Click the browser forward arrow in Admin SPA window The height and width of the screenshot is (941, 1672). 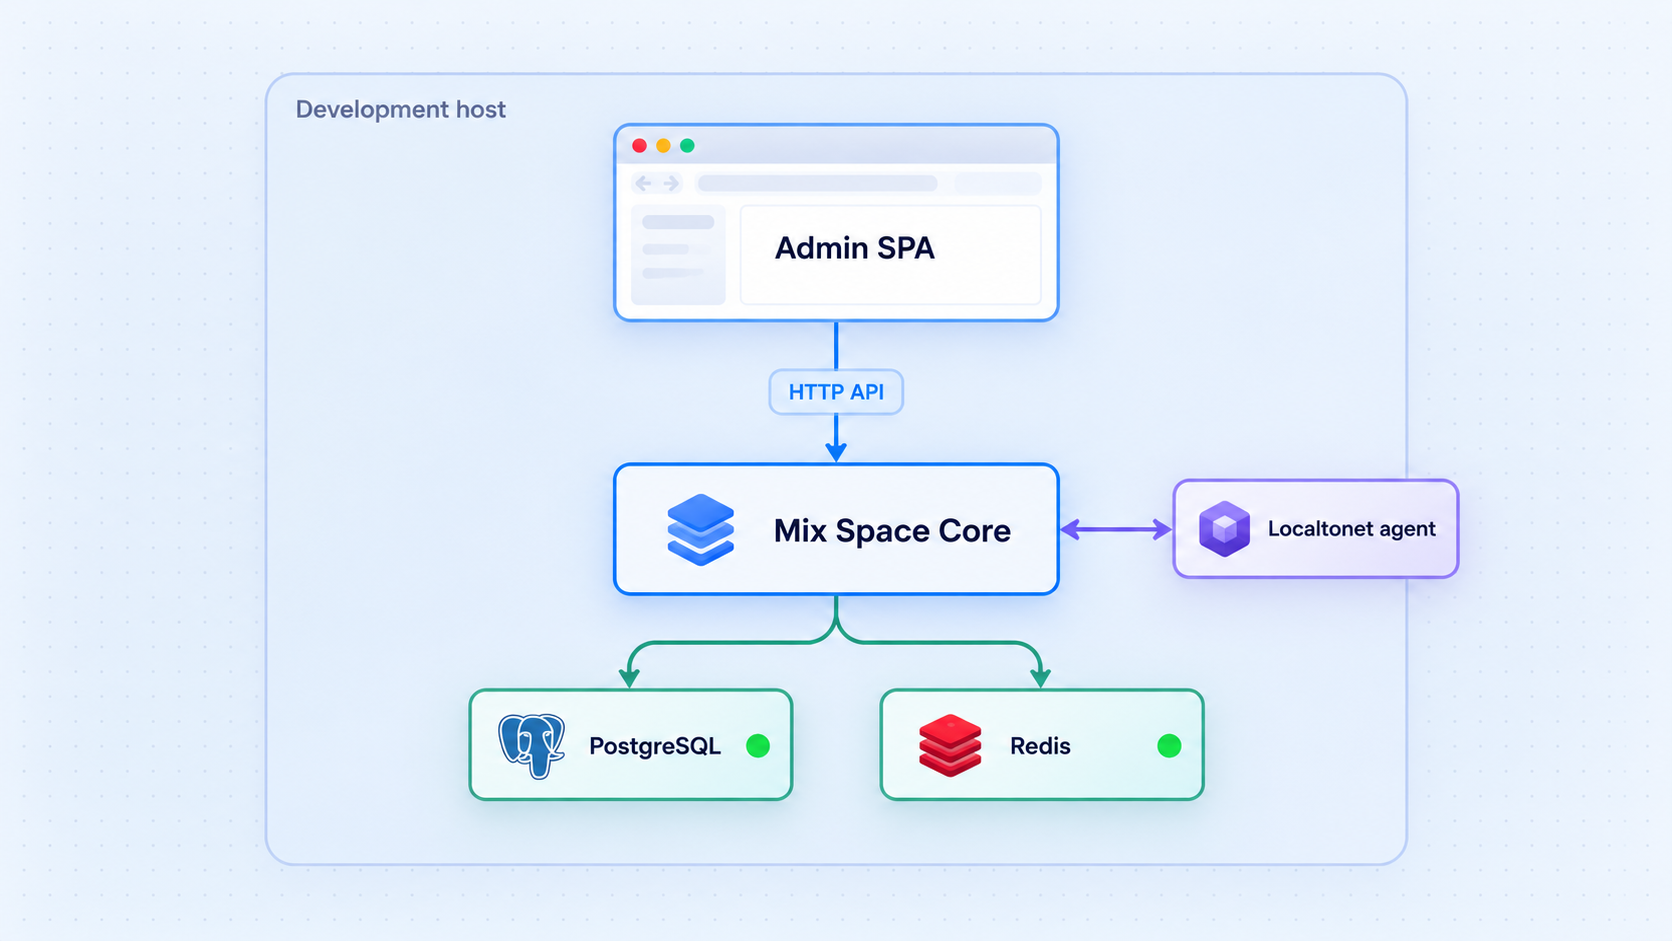[x=671, y=183]
